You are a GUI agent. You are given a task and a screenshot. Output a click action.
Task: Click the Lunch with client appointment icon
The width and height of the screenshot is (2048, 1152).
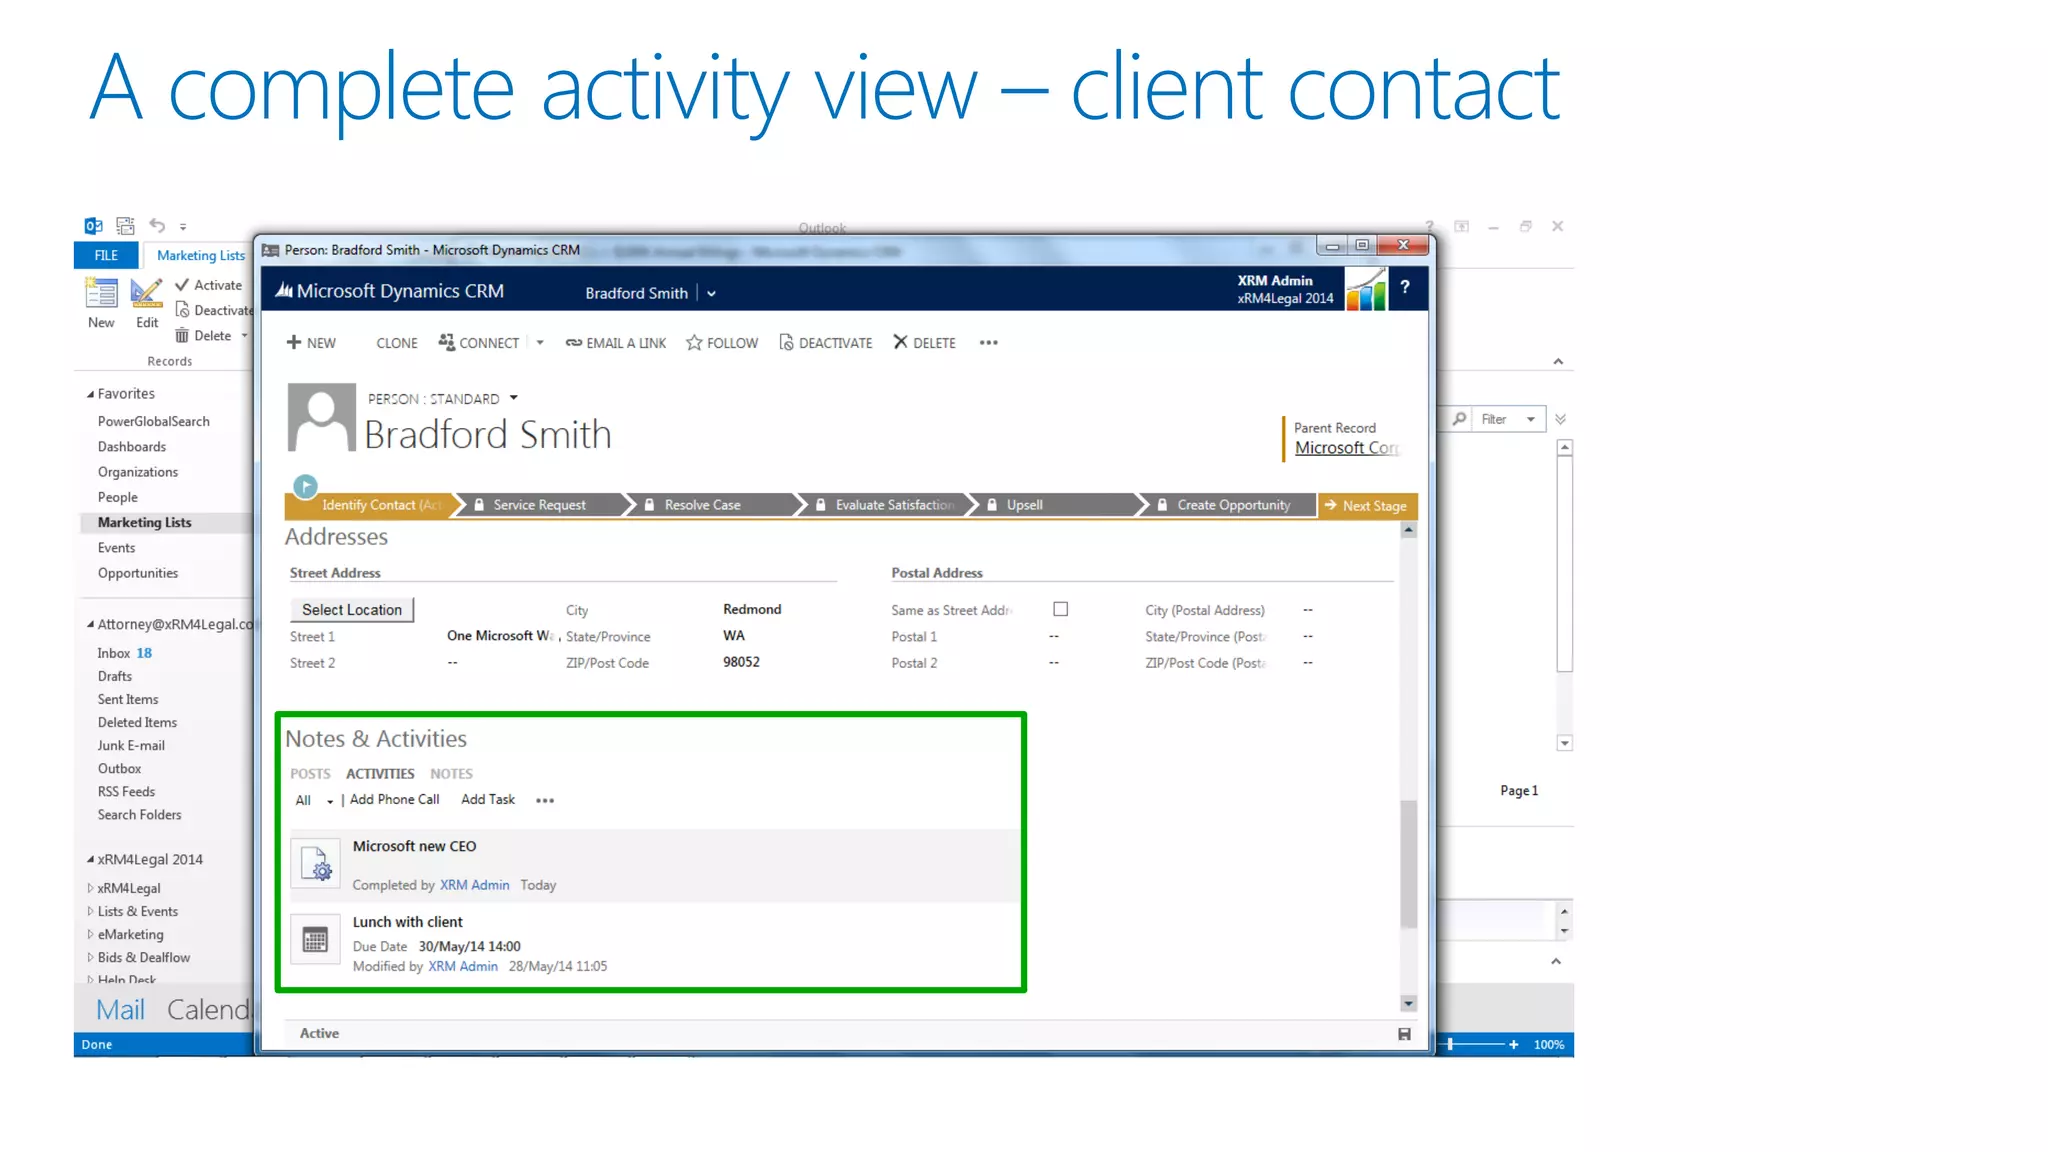tap(316, 940)
